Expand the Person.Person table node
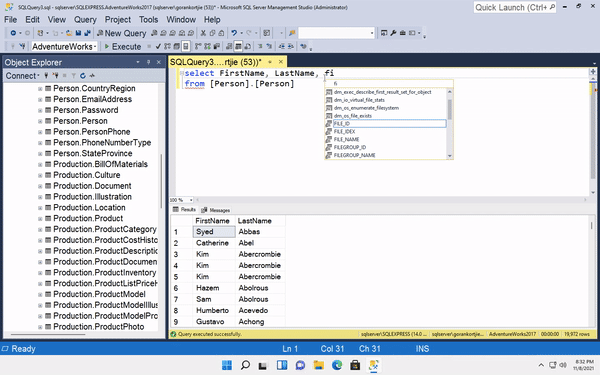This screenshot has height=375, width=600. (x=40, y=121)
